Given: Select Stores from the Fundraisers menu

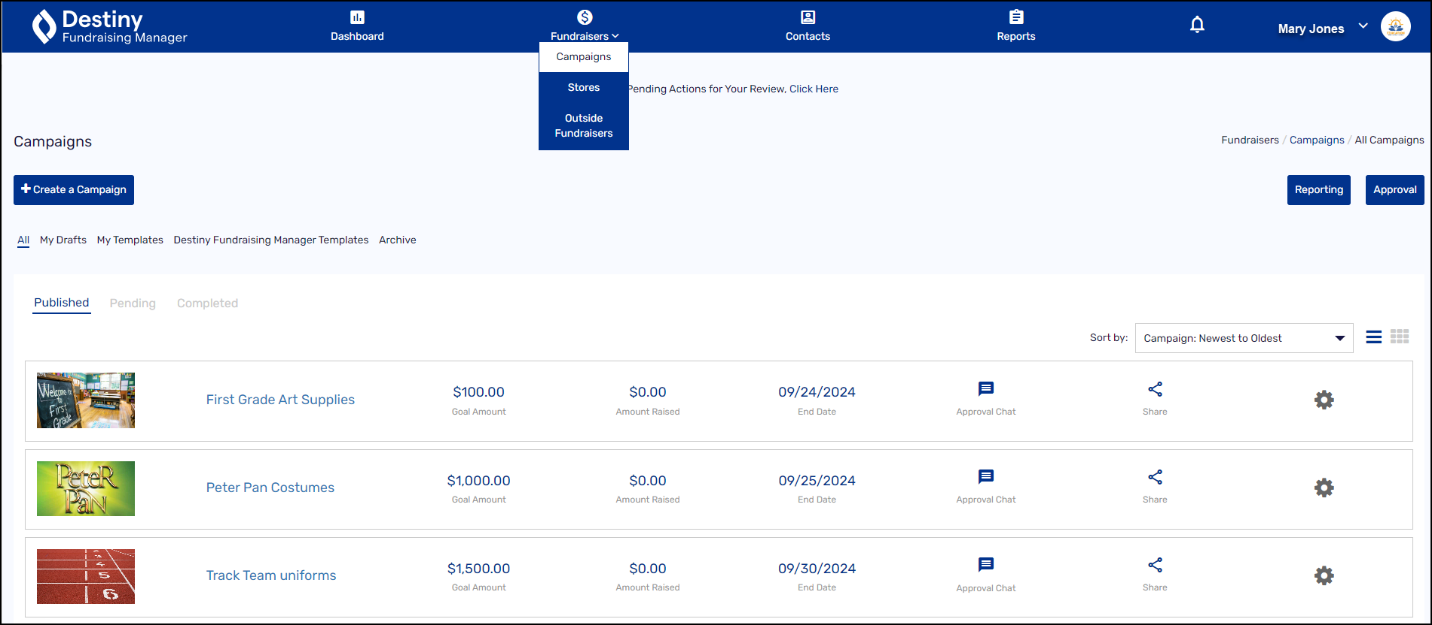Looking at the screenshot, I should coord(583,88).
